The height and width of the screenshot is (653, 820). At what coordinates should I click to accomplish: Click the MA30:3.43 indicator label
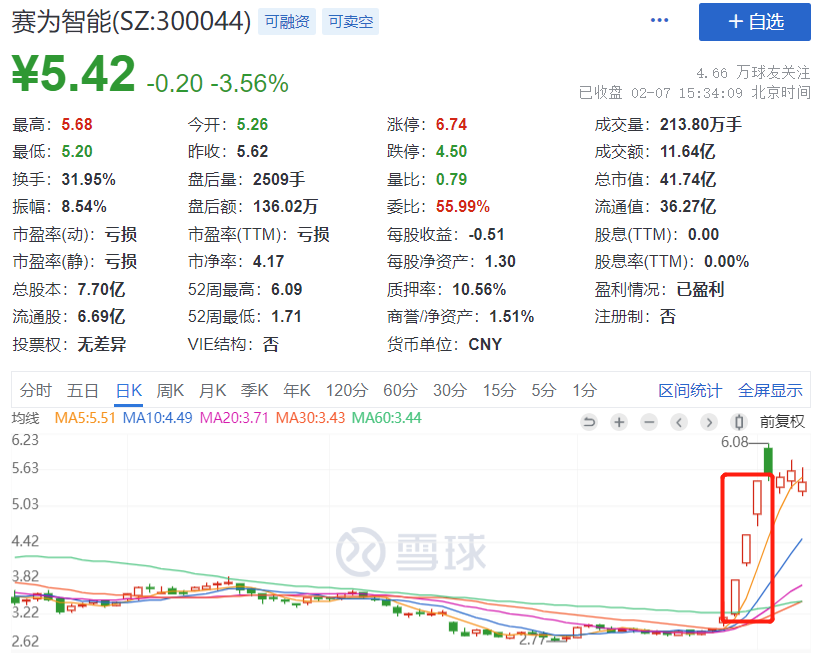pyautogui.click(x=311, y=418)
